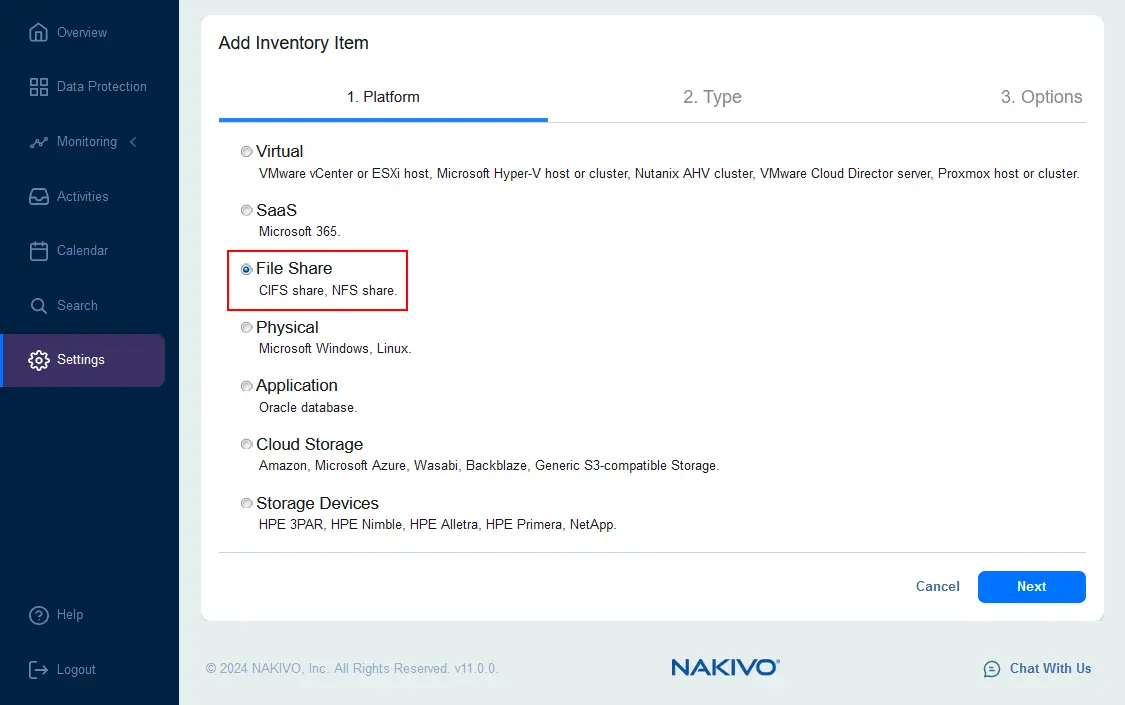Click the Application label text

(296, 385)
